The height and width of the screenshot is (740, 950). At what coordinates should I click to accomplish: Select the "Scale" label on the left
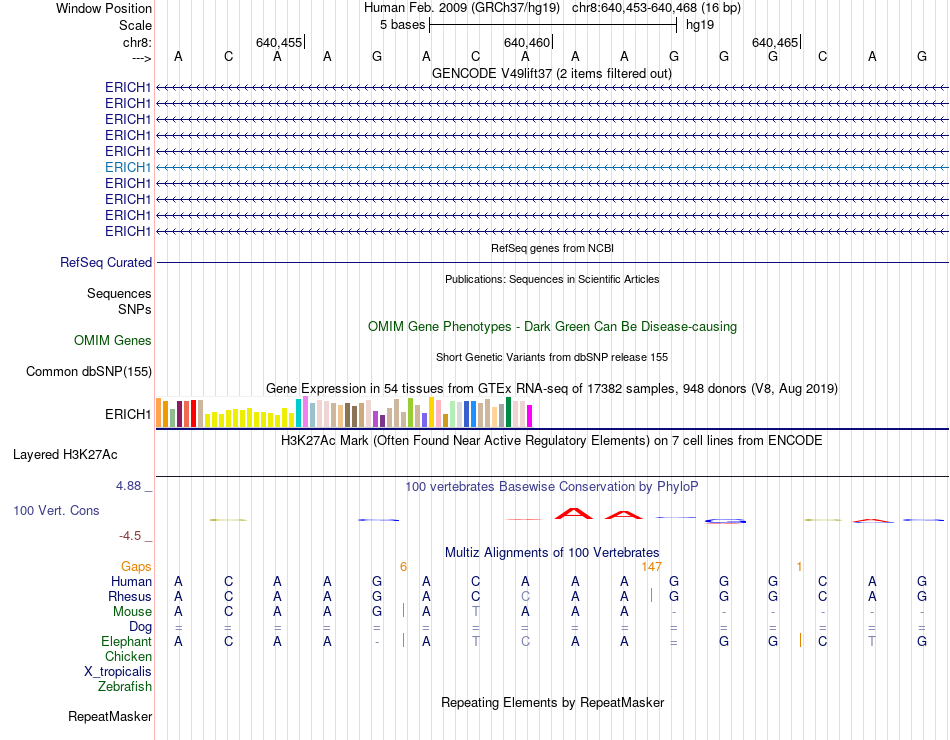[135, 25]
